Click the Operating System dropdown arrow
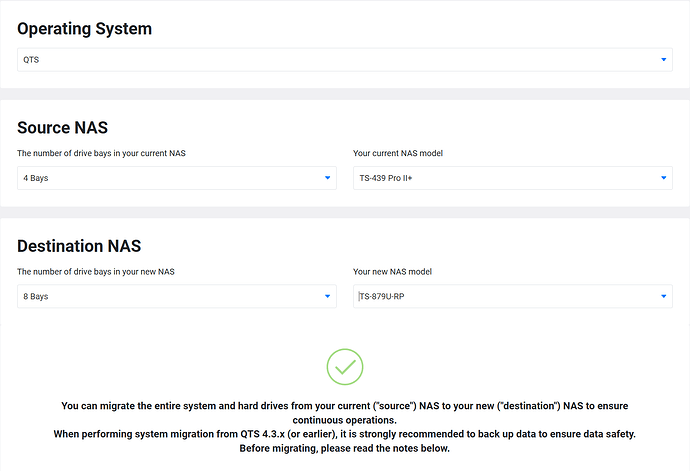 point(664,59)
